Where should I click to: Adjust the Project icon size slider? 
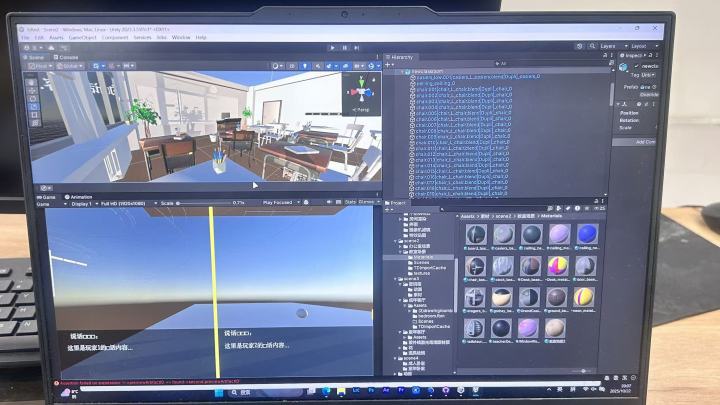click(581, 371)
